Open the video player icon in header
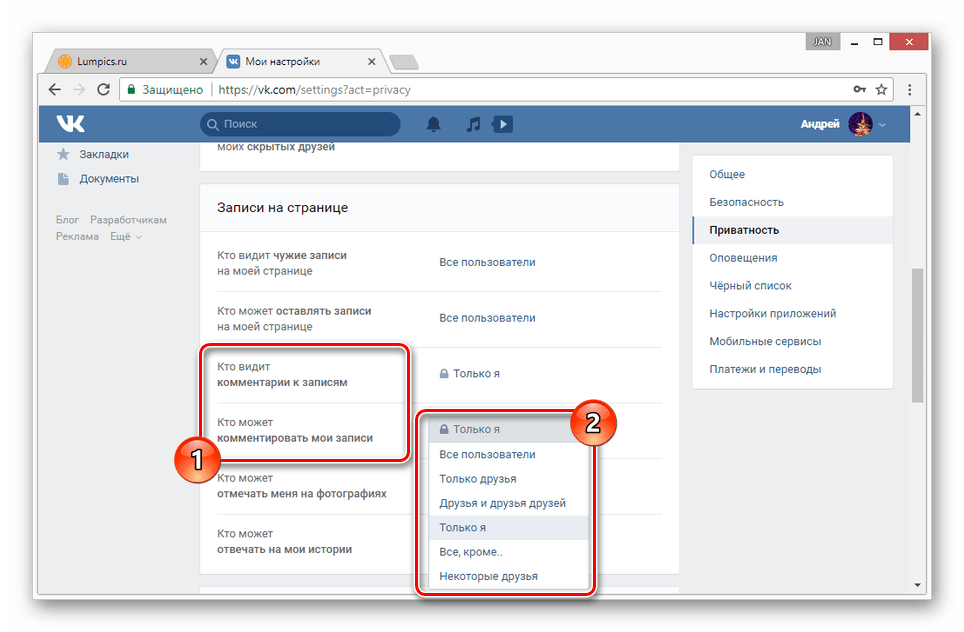The height and width of the screenshot is (632, 964). click(x=502, y=124)
